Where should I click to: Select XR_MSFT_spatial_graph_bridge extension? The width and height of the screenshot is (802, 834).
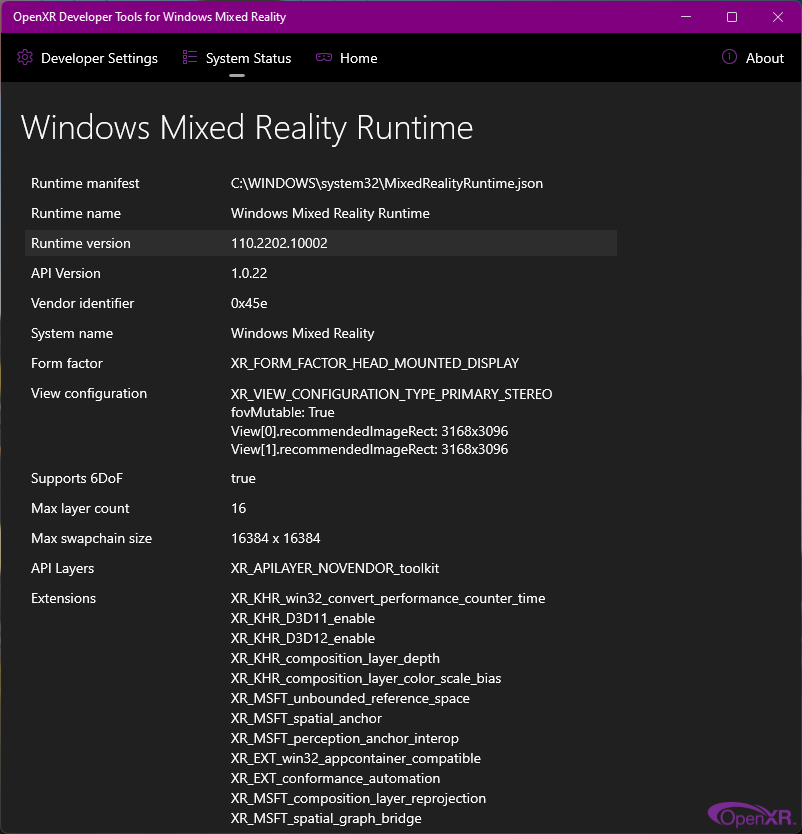point(327,819)
